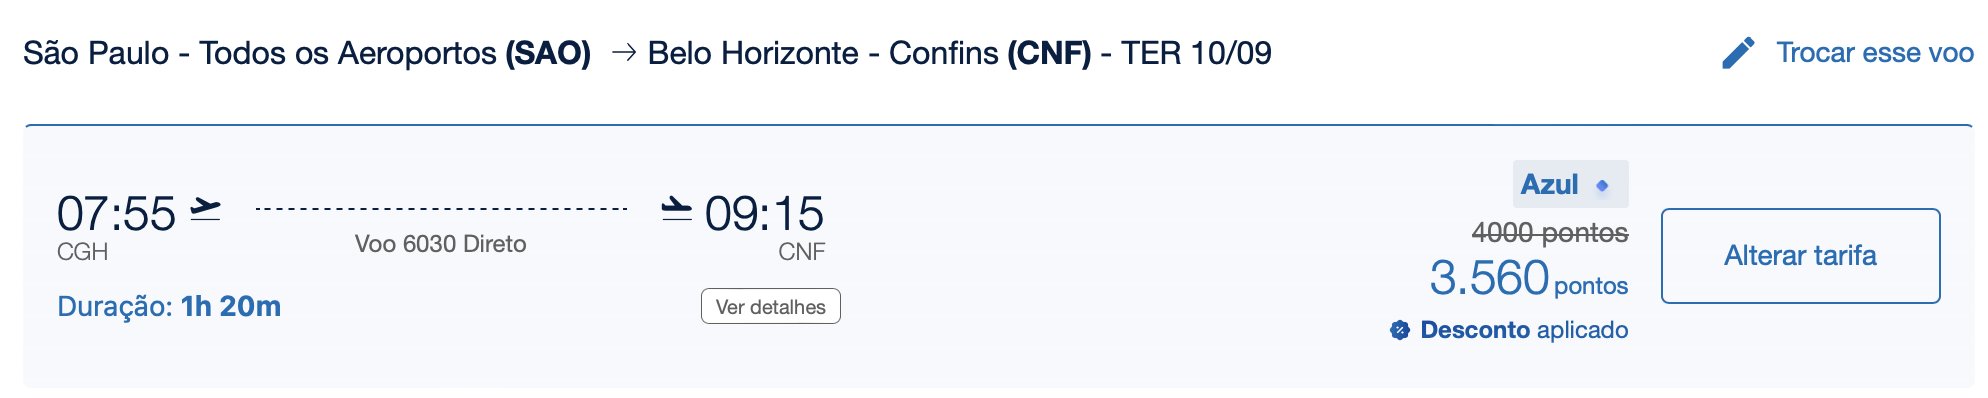1988x398 pixels.
Task: Click the discount badge checkmark icon
Action: 1400,330
